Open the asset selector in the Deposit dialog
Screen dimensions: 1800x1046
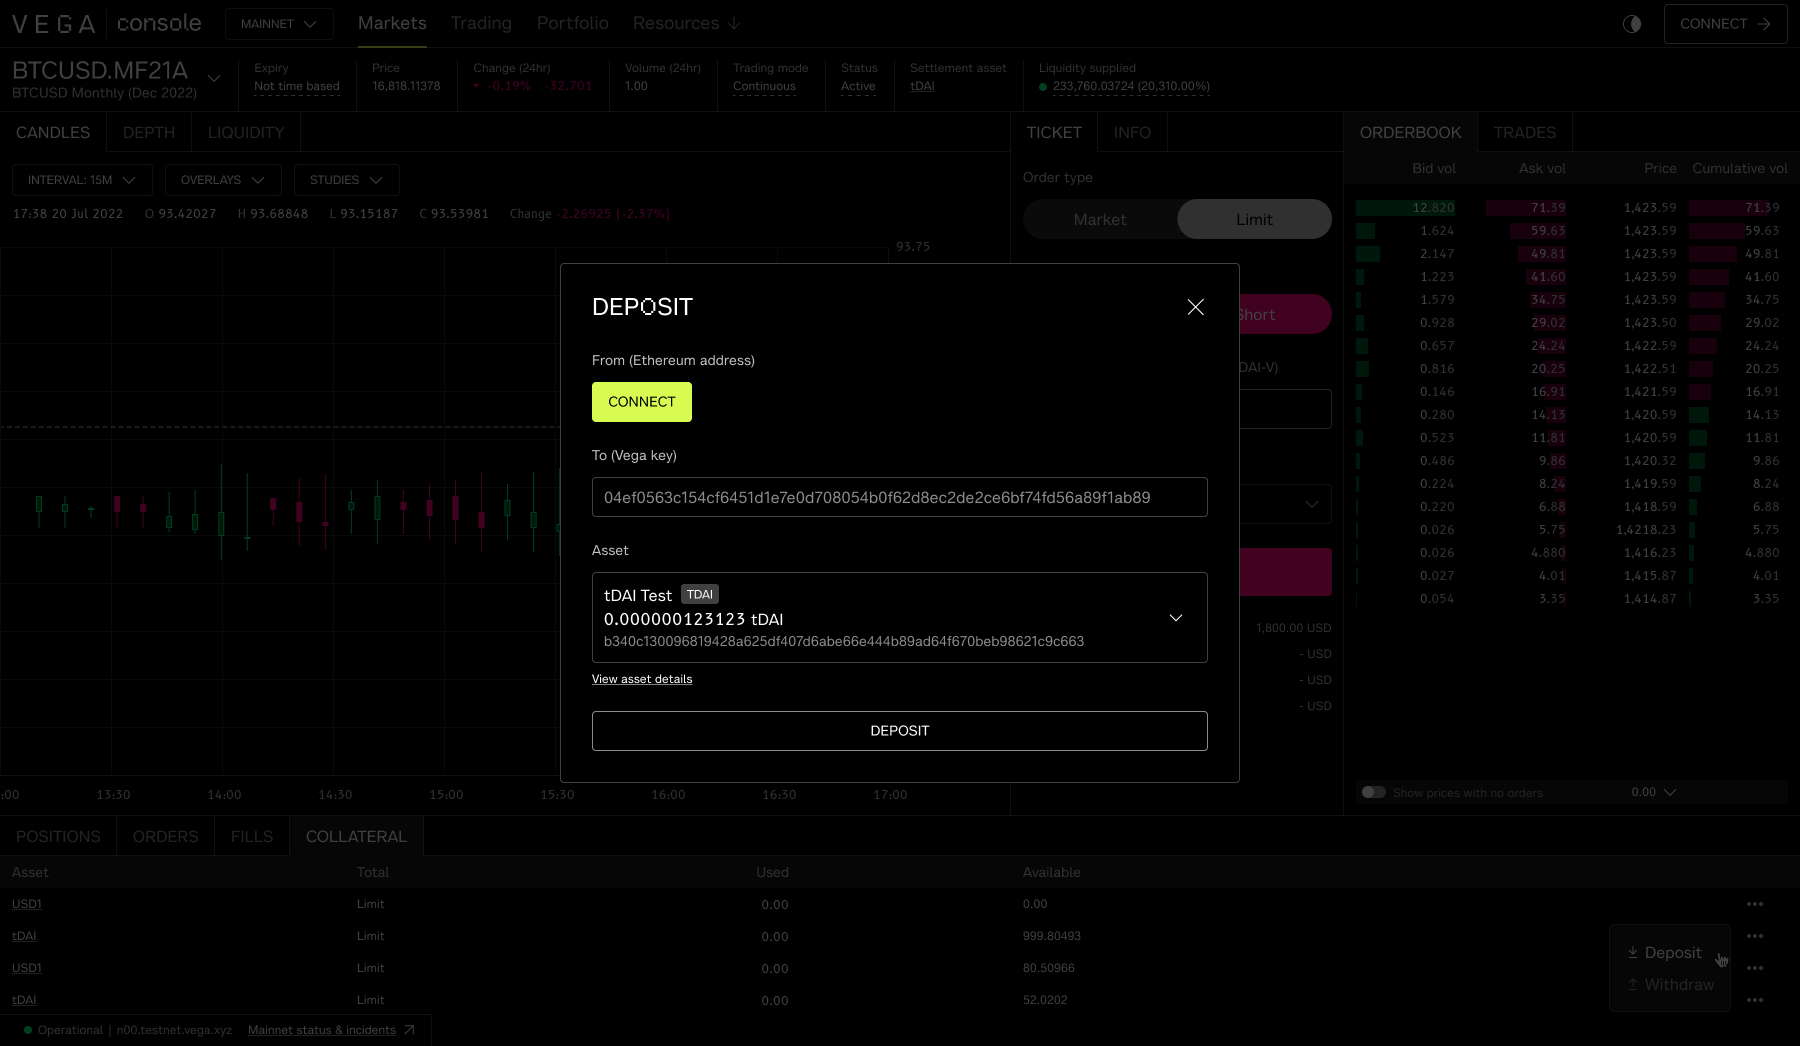click(1176, 617)
